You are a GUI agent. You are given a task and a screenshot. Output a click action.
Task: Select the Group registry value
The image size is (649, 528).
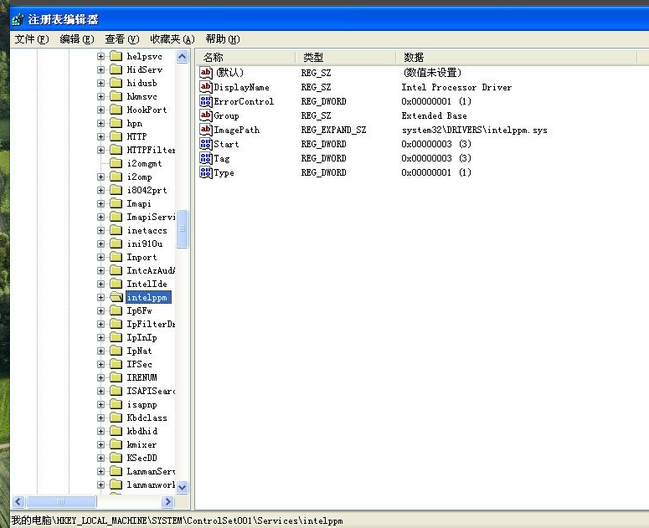point(226,116)
